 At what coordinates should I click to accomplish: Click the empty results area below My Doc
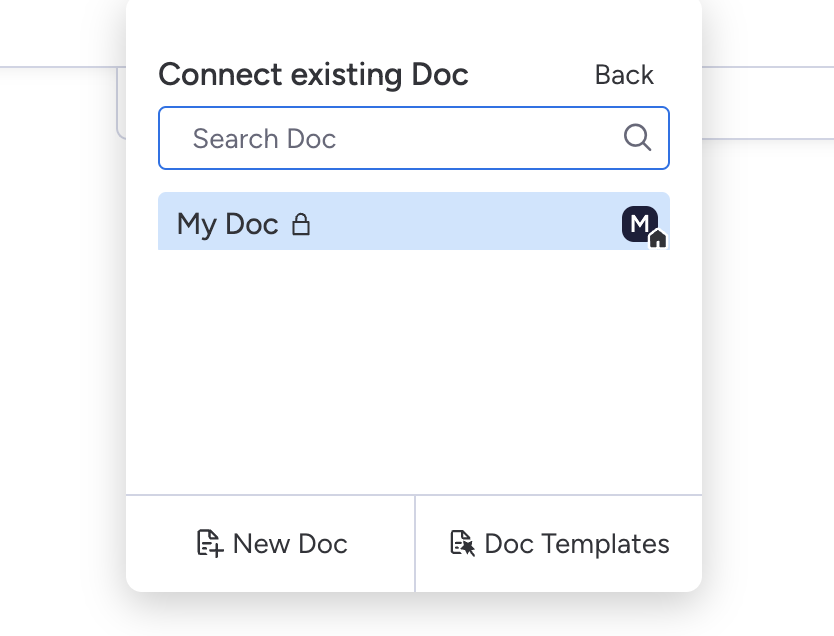(414, 370)
